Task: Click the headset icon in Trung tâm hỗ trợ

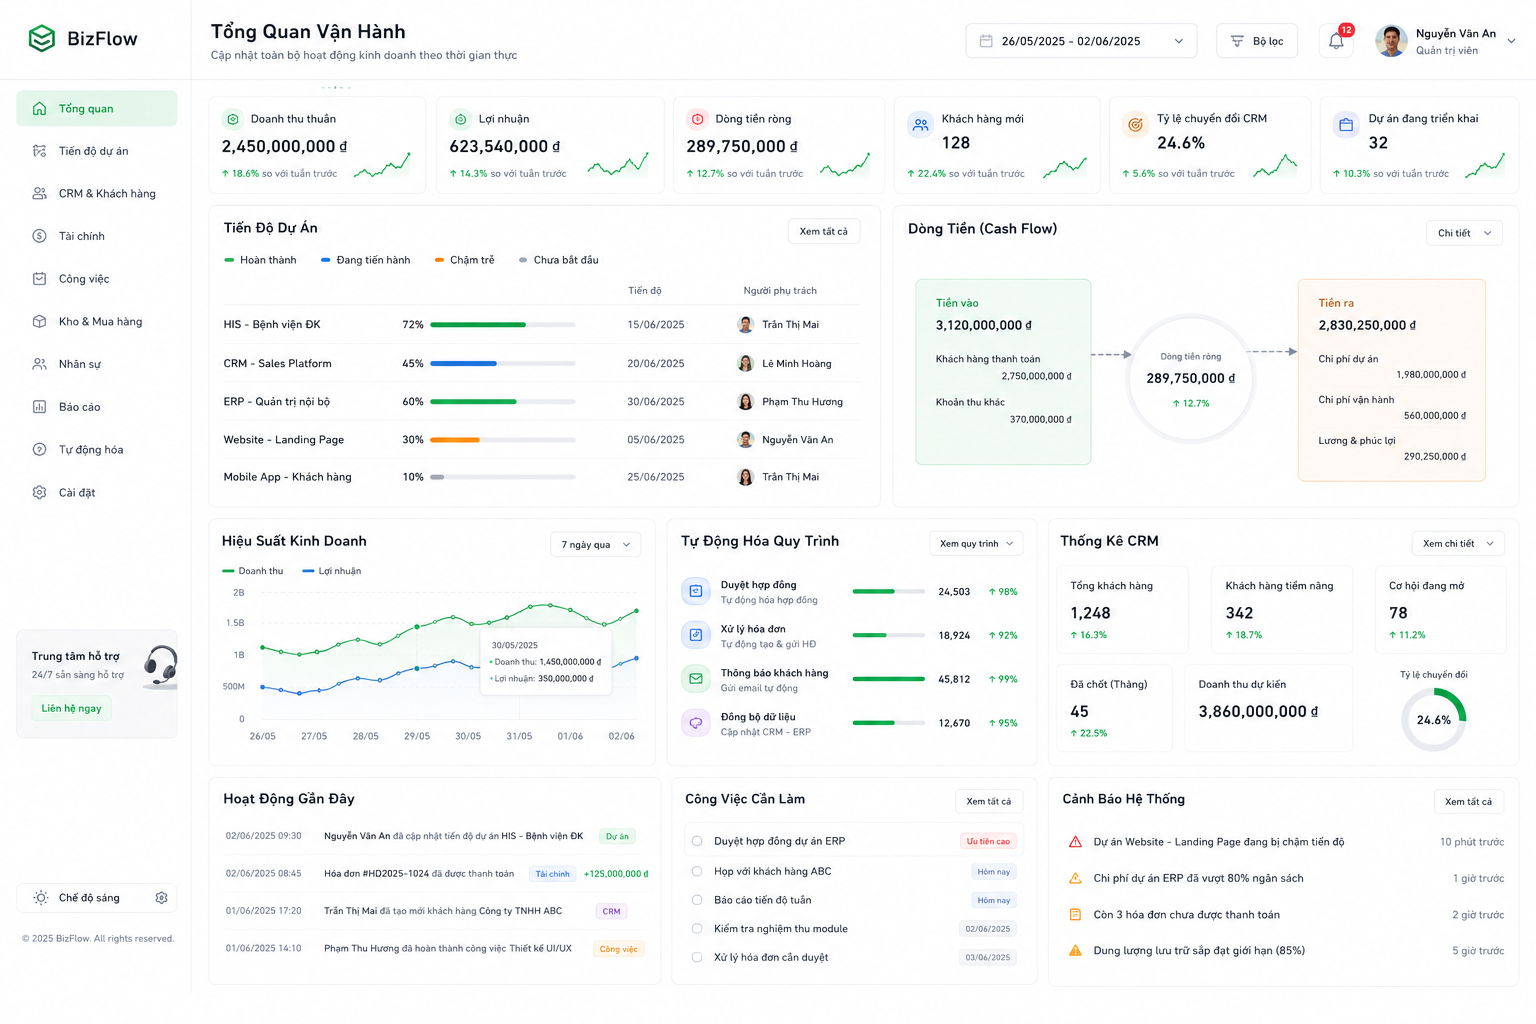Action: tap(160, 666)
